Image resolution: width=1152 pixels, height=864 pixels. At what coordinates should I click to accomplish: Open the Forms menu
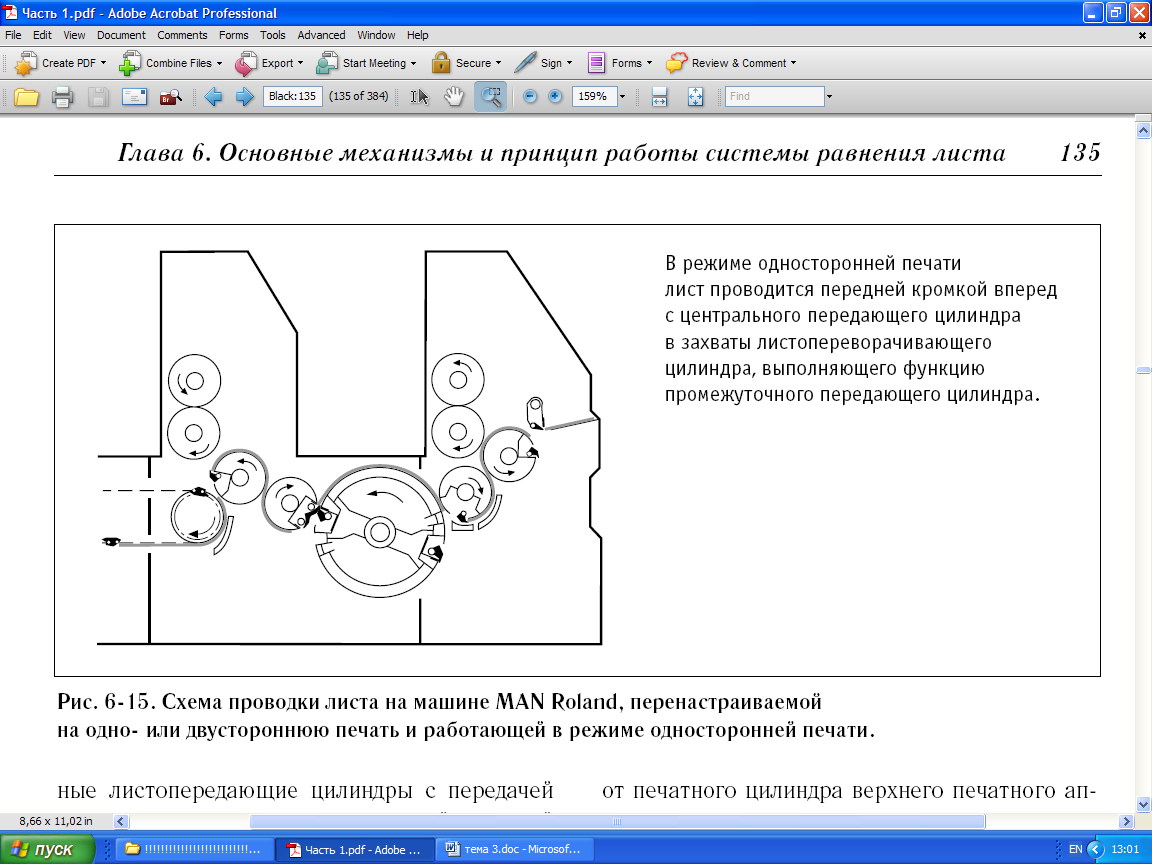point(234,35)
